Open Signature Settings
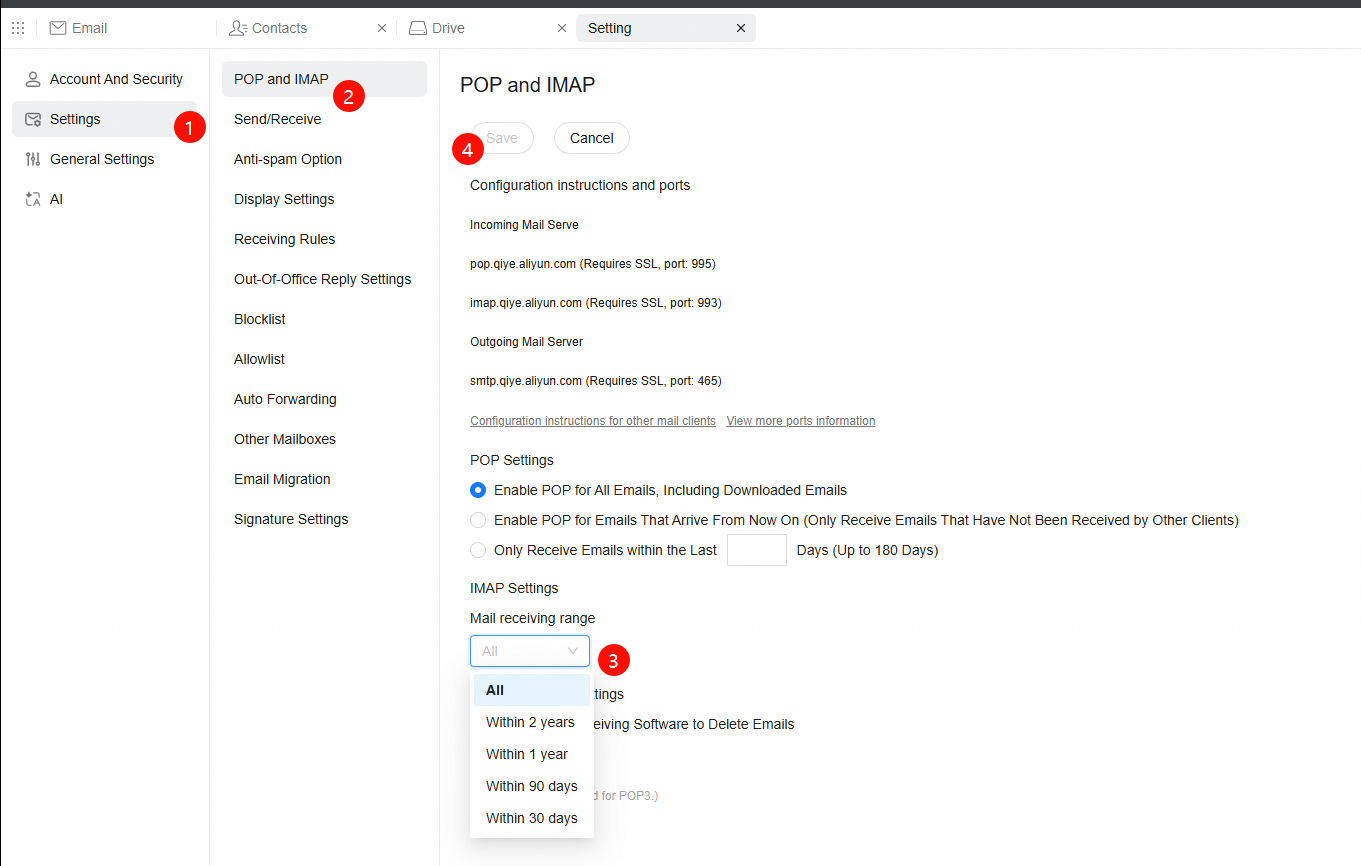The height and width of the screenshot is (866, 1361). click(324, 519)
